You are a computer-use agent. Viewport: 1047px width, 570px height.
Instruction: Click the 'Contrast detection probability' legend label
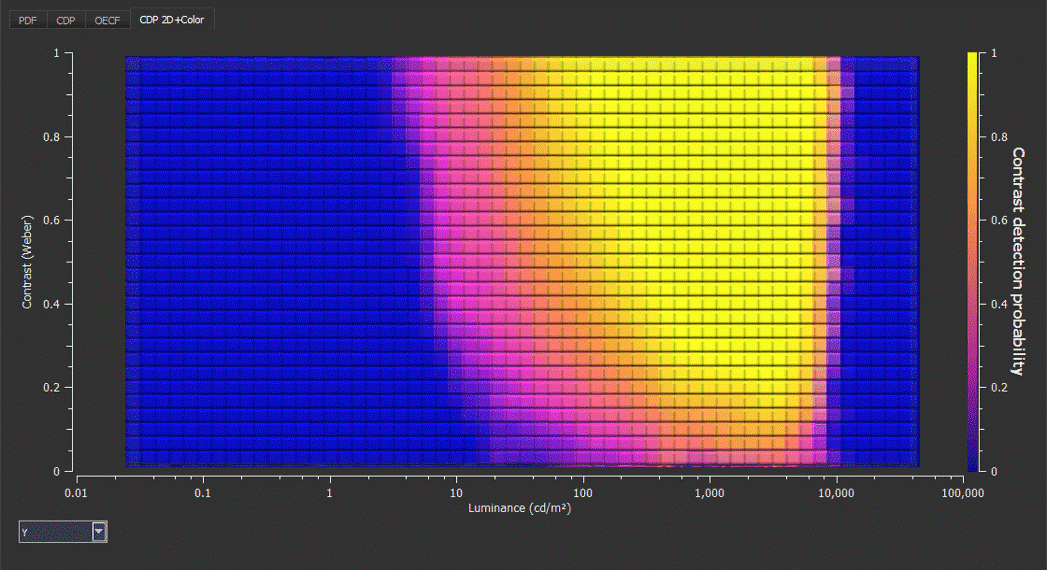click(1018, 262)
